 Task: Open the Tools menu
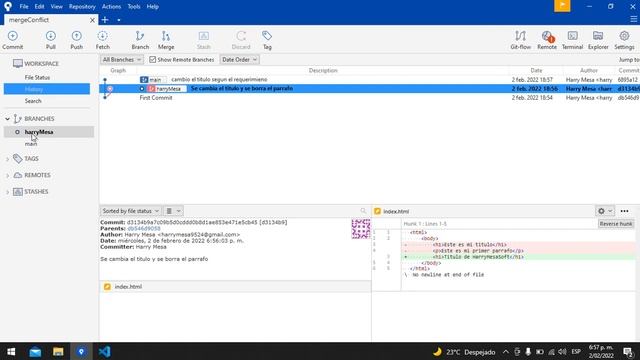pyautogui.click(x=134, y=7)
